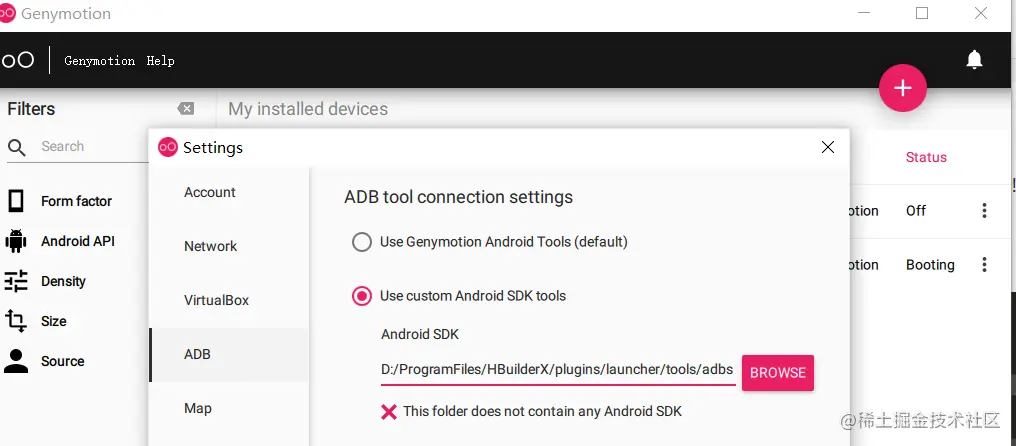Click the Size crop icon
Image resolution: width=1016 pixels, height=446 pixels.
pos(16,321)
